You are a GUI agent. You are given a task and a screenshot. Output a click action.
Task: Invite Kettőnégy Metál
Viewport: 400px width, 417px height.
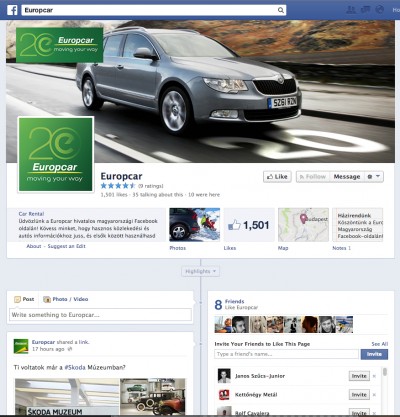(359, 395)
